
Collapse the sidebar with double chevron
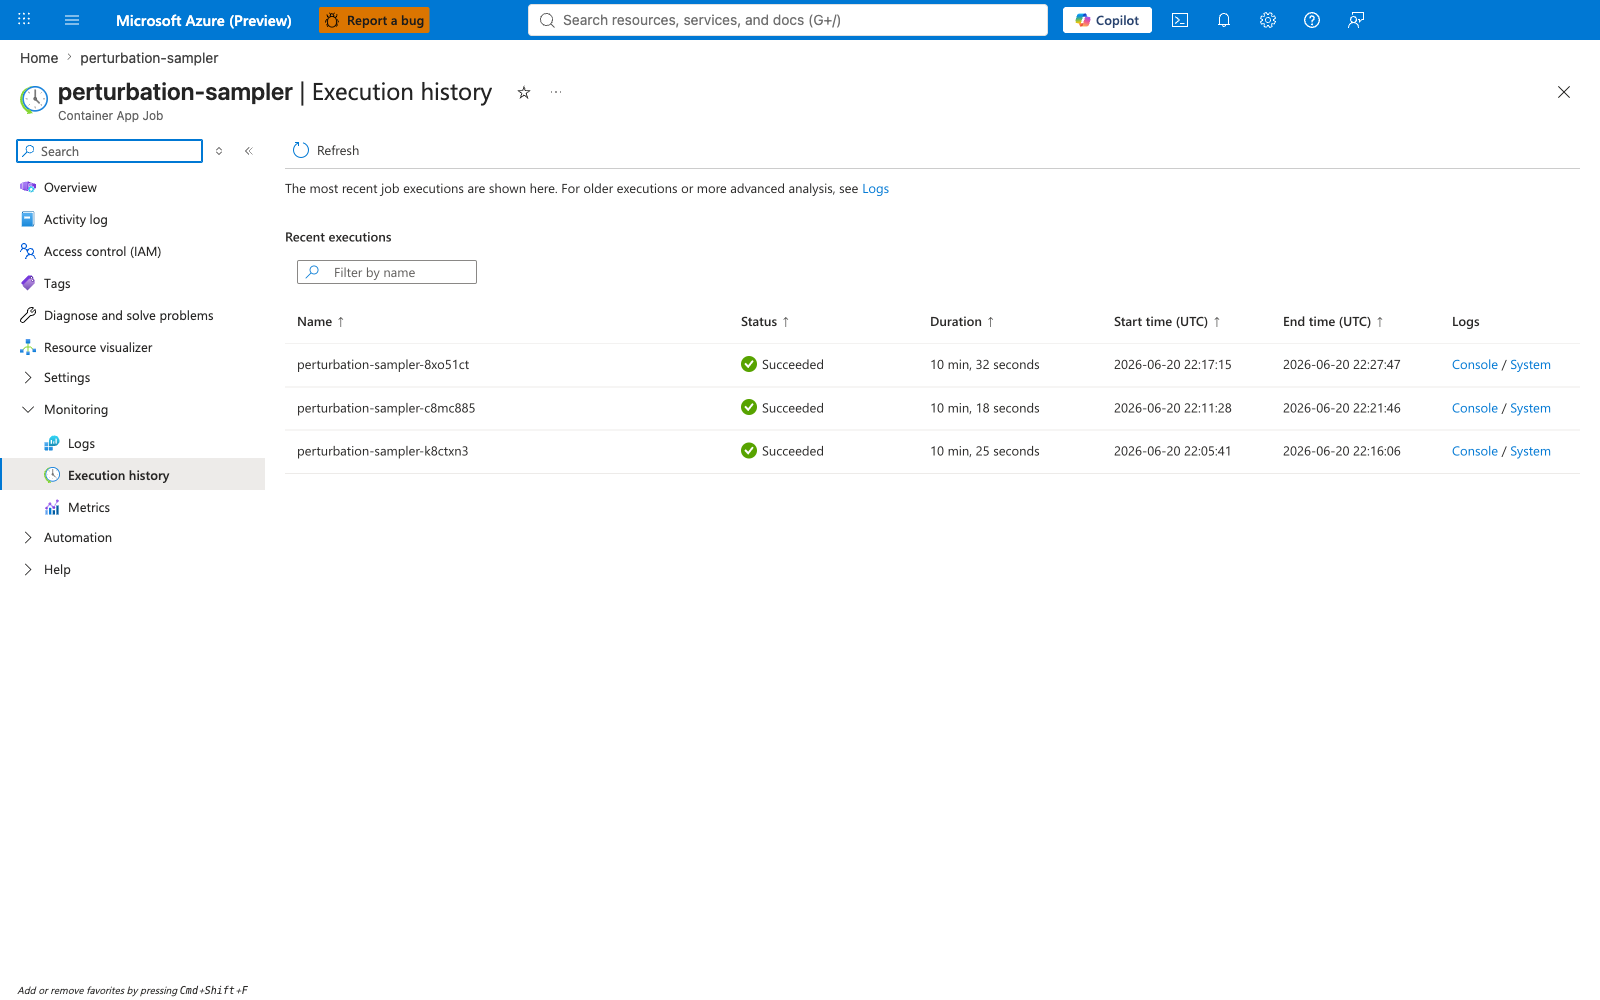(249, 151)
